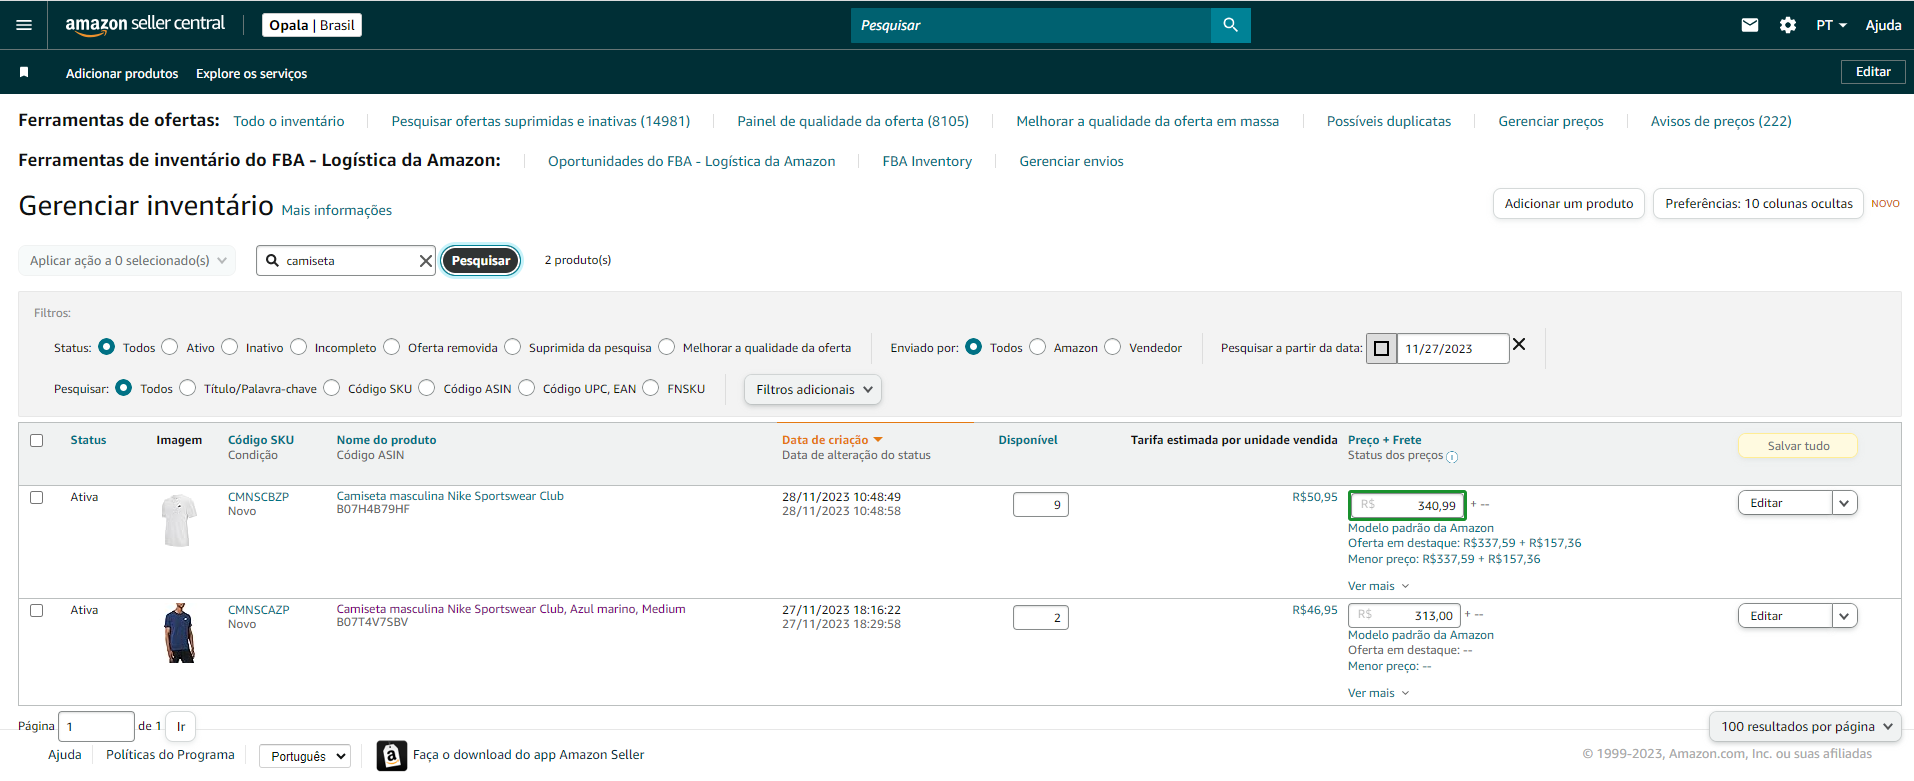Open Possíveis duplicatas tool
The width and height of the screenshot is (1914, 781).
click(1388, 121)
